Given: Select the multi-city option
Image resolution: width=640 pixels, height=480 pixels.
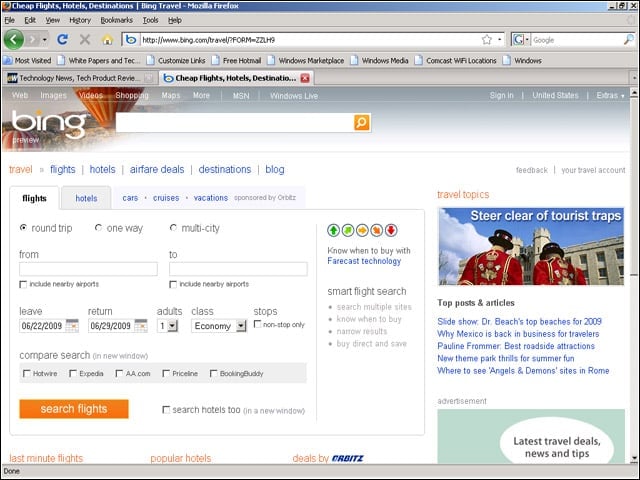Looking at the screenshot, I should 173,228.
